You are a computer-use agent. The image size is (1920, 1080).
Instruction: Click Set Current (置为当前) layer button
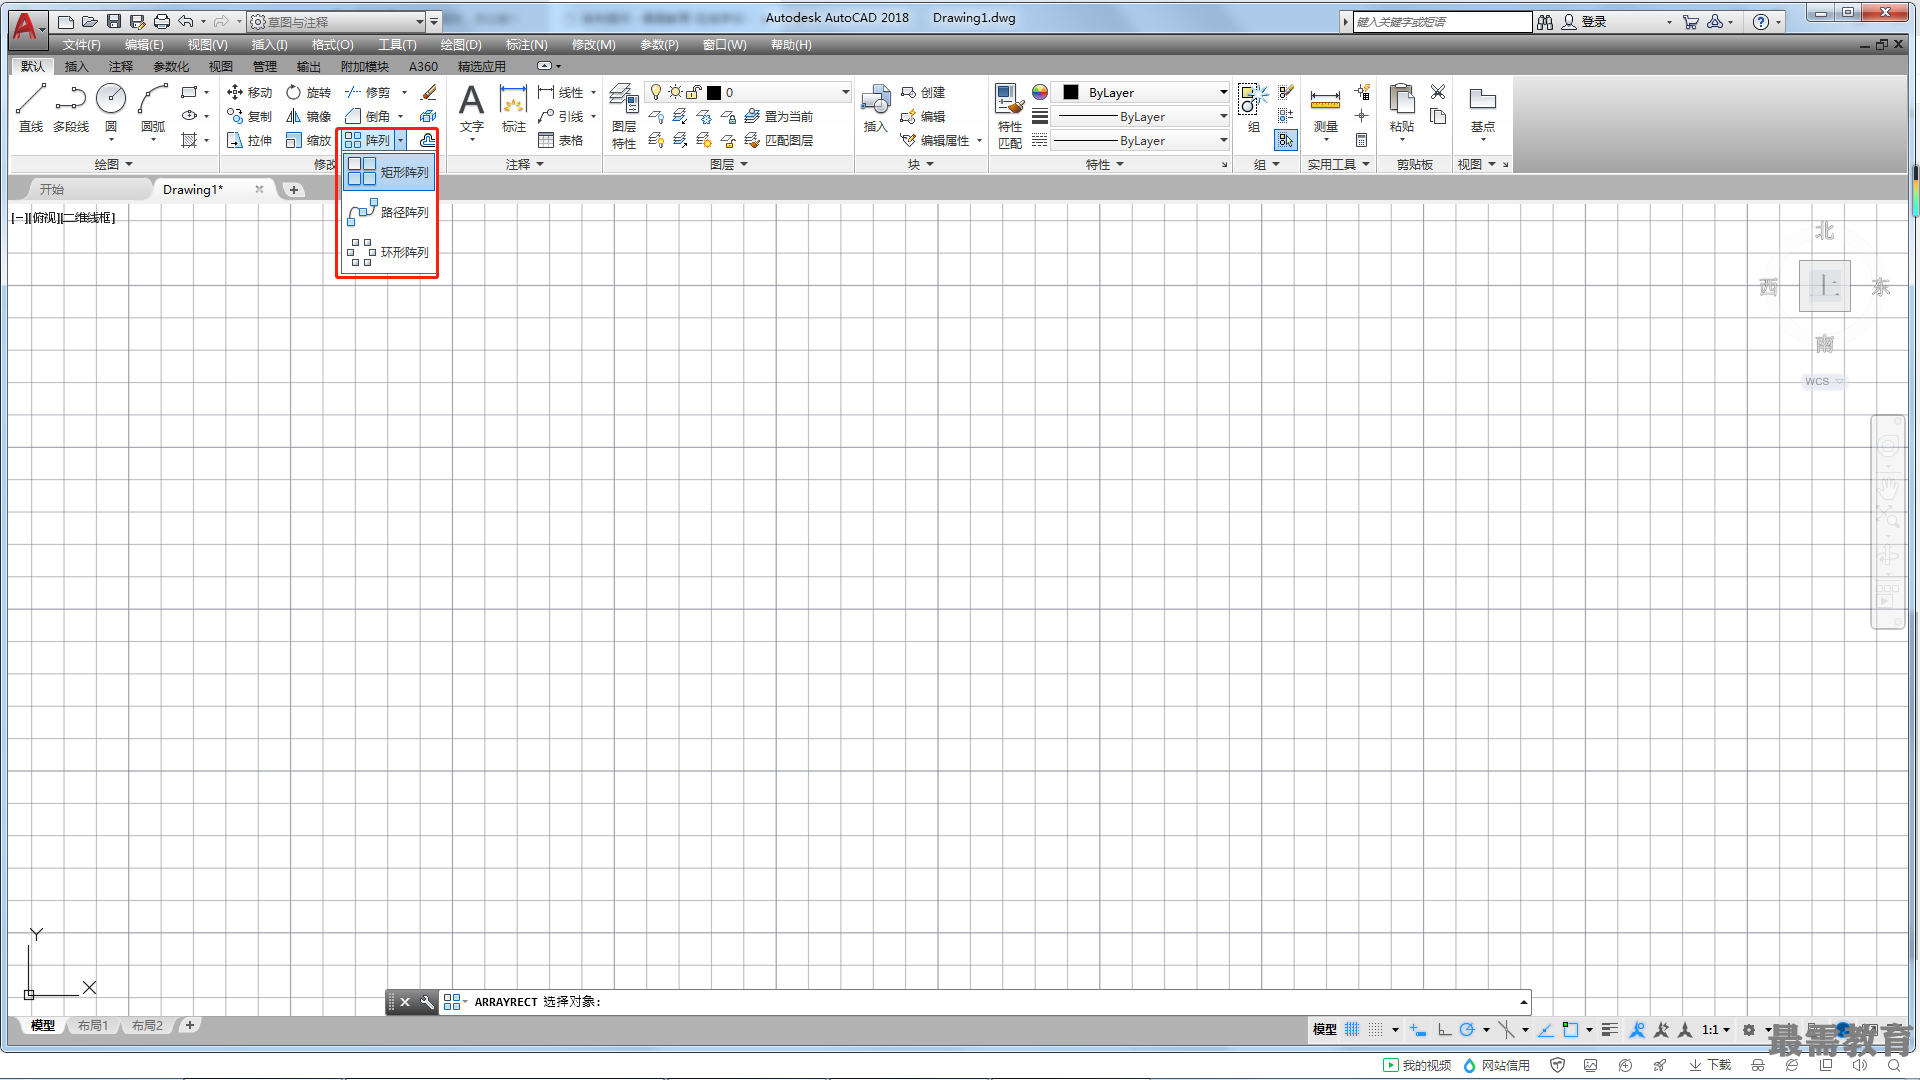coord(779,116)
